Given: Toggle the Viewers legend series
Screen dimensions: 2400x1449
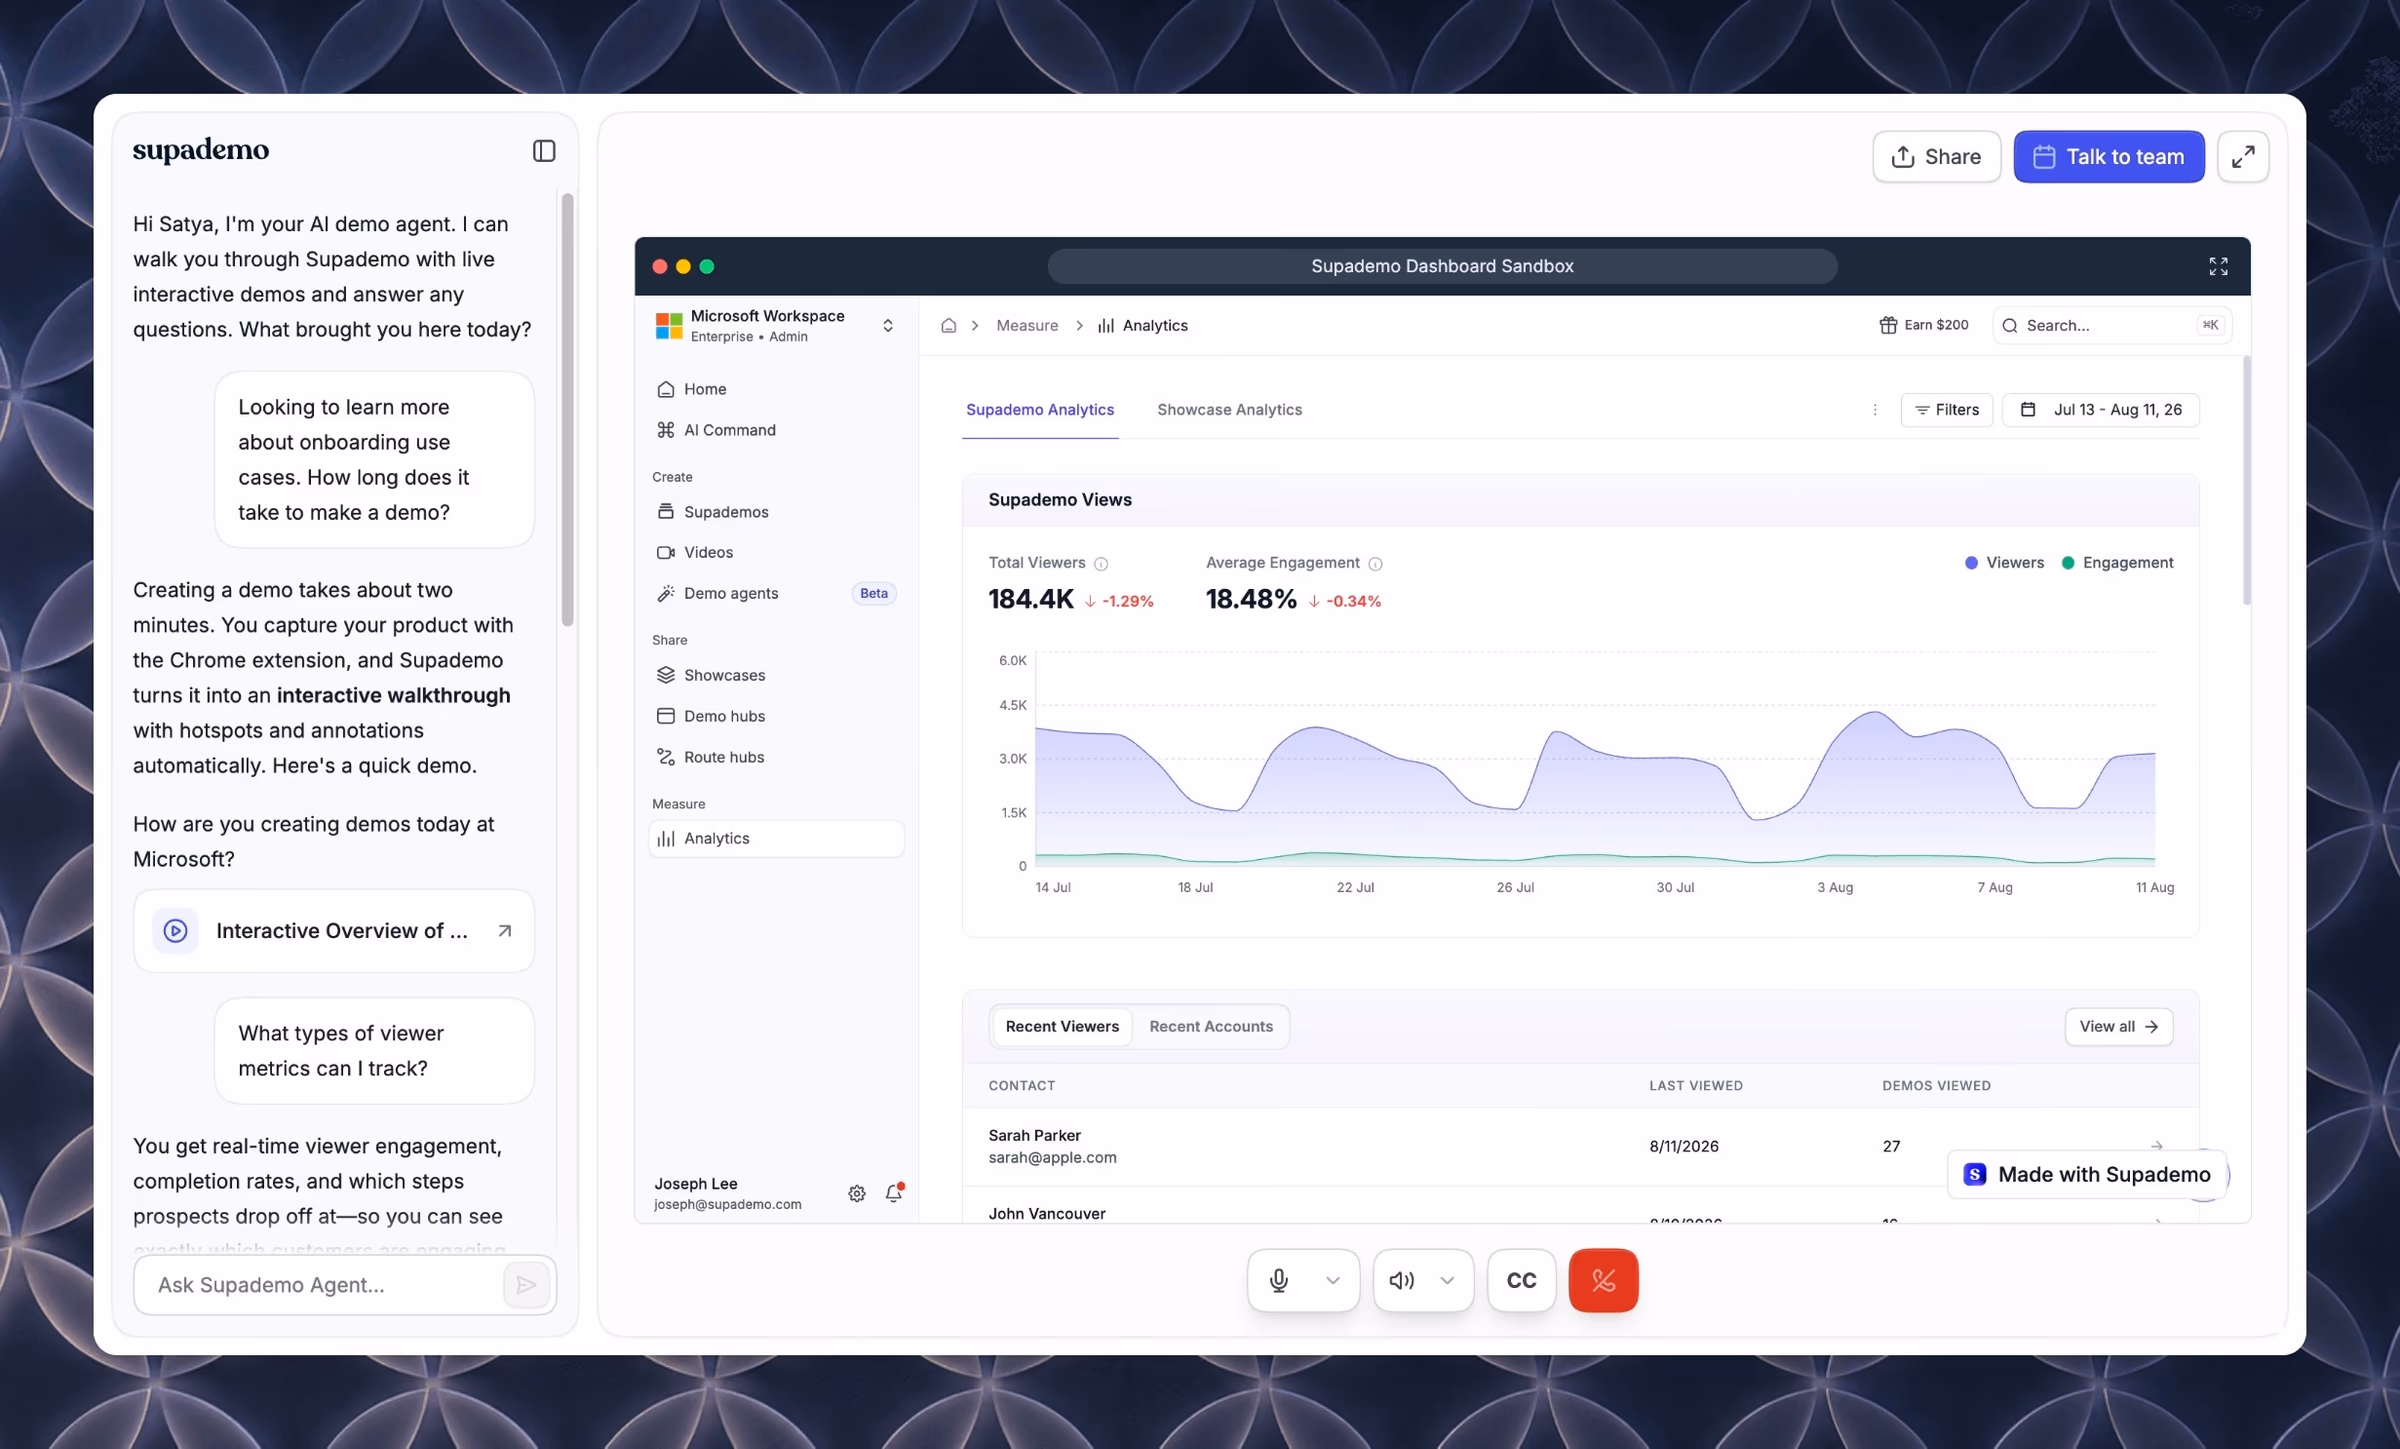Looking at the screenshot, I should (2004, 563).
